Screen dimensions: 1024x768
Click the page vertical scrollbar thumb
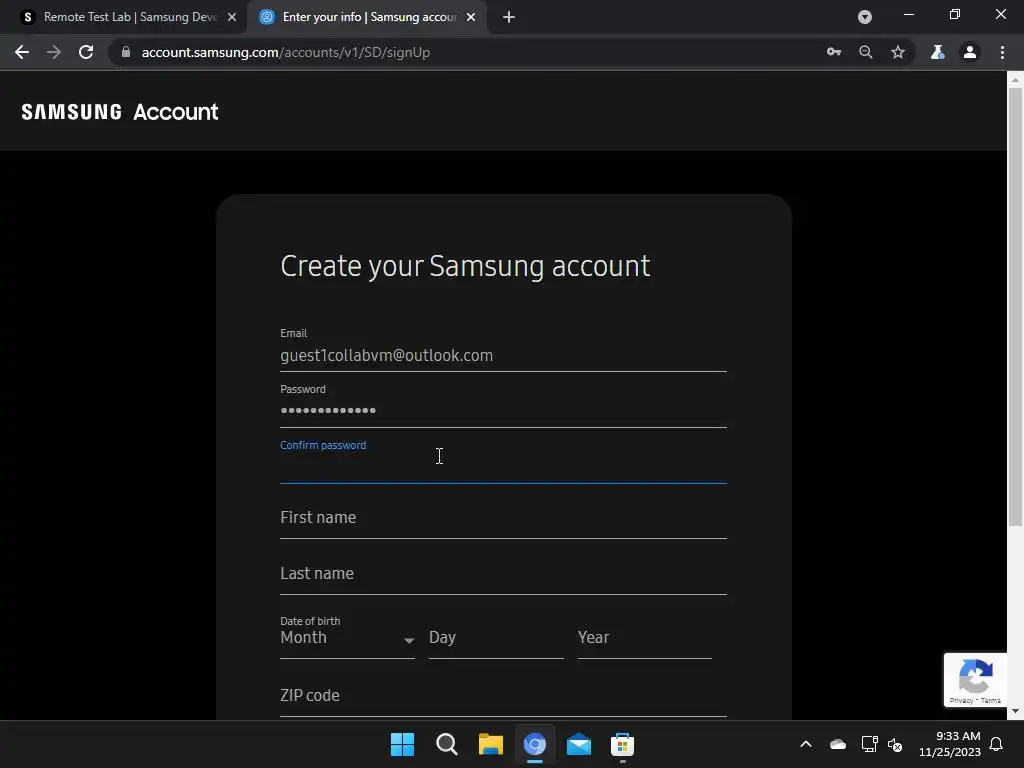click(1015, 307)
